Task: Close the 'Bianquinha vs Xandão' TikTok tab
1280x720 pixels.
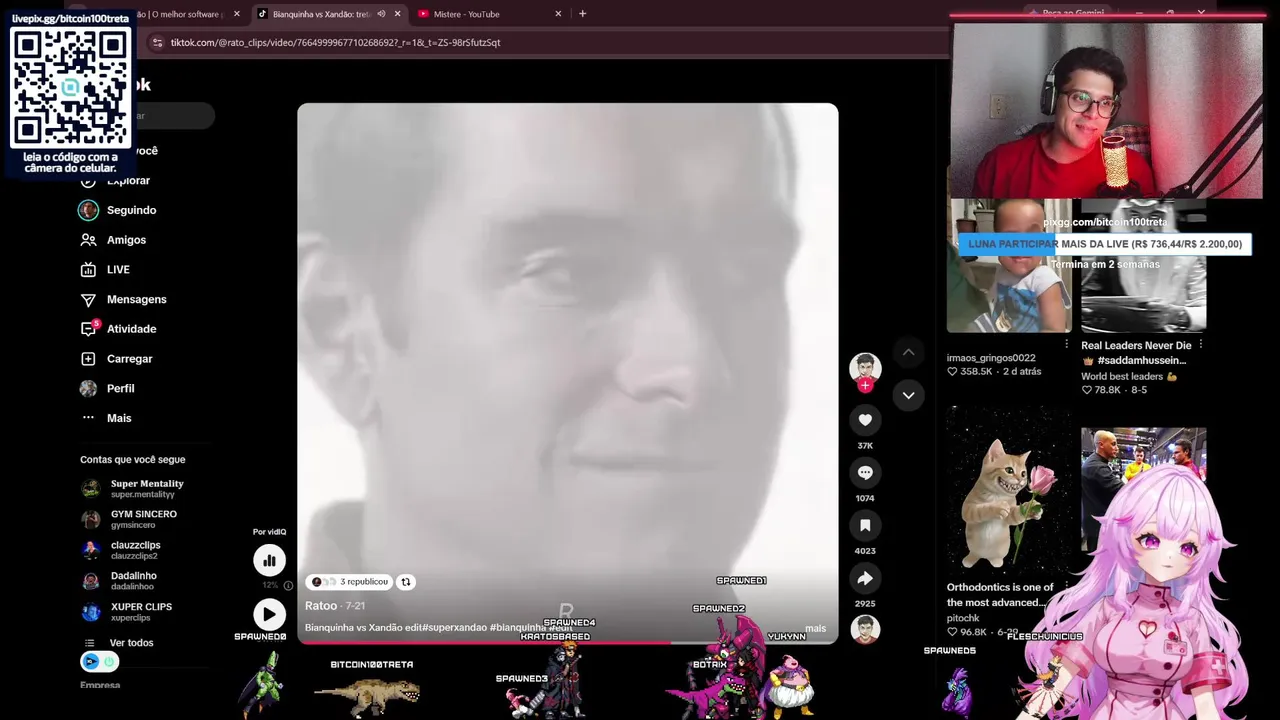Action: pos(398,14)
